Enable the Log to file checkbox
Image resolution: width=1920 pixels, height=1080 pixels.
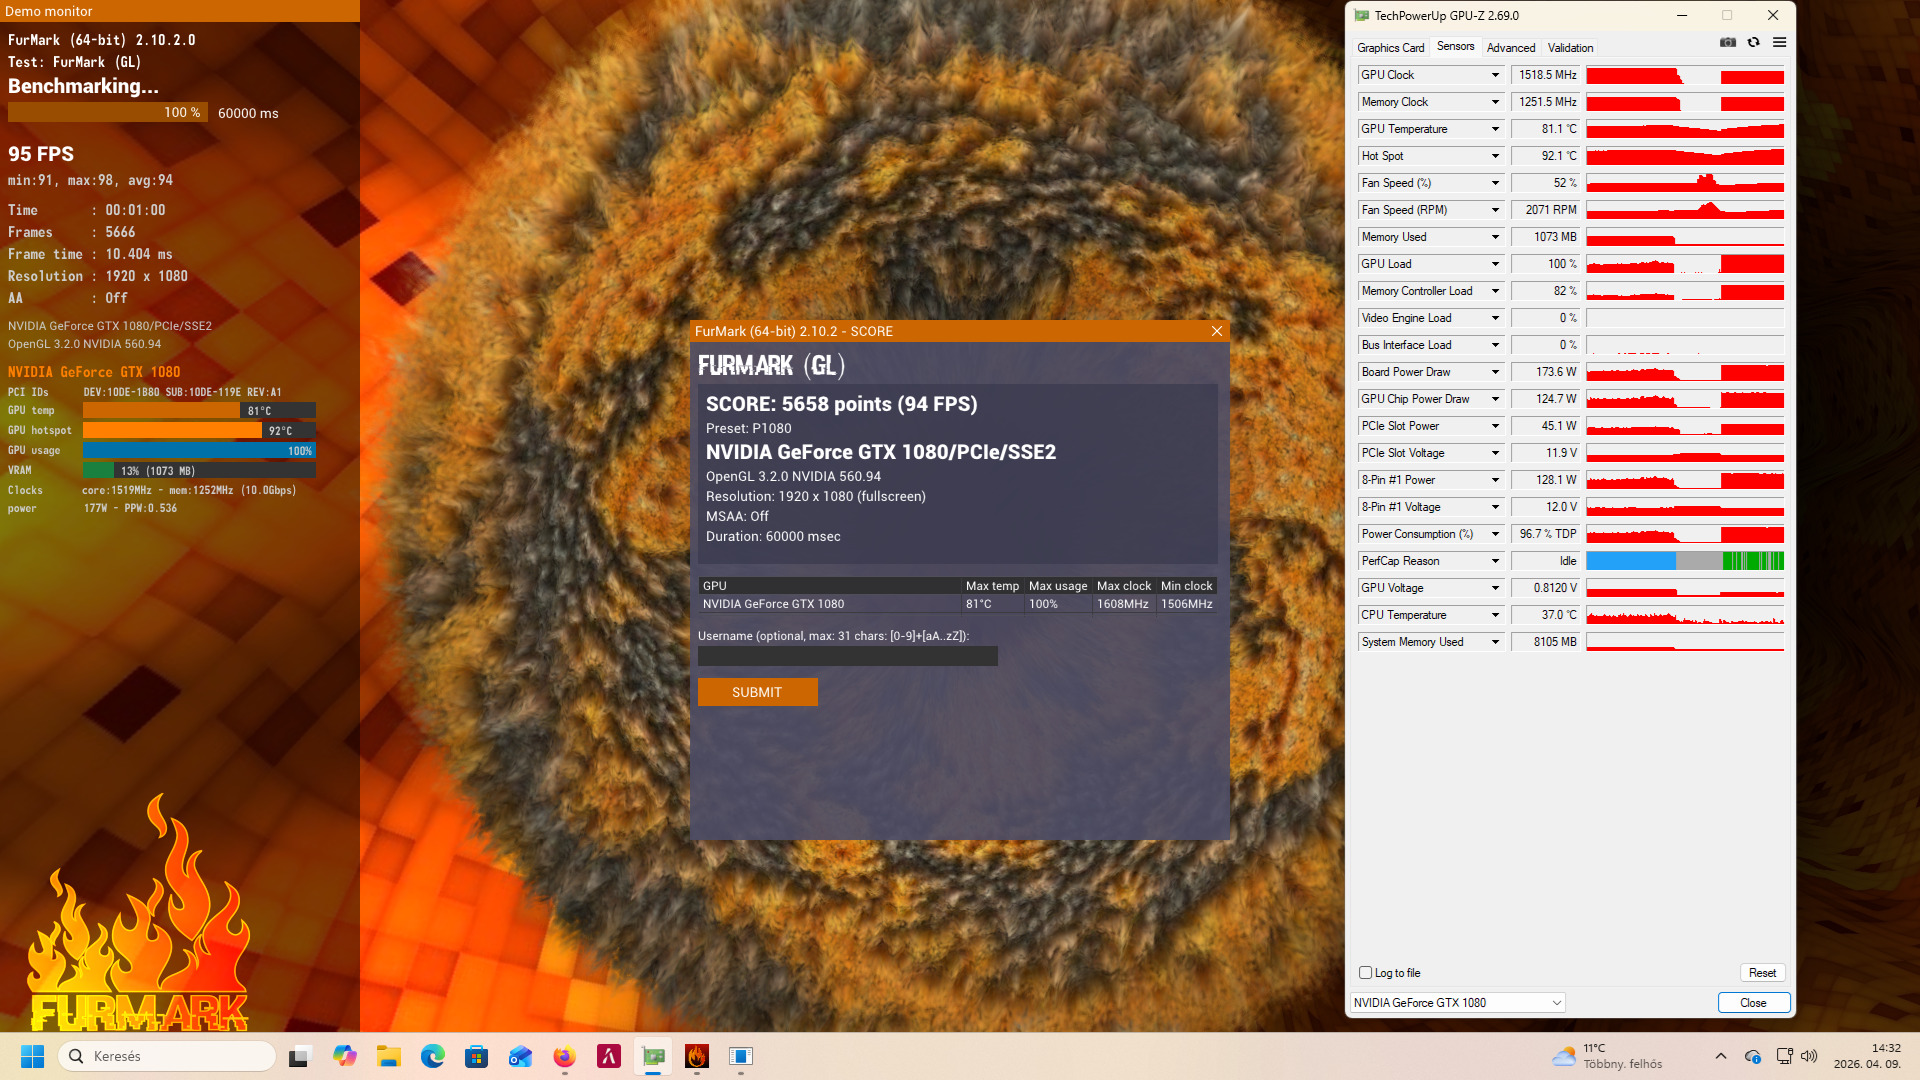tap(1365, 973)
